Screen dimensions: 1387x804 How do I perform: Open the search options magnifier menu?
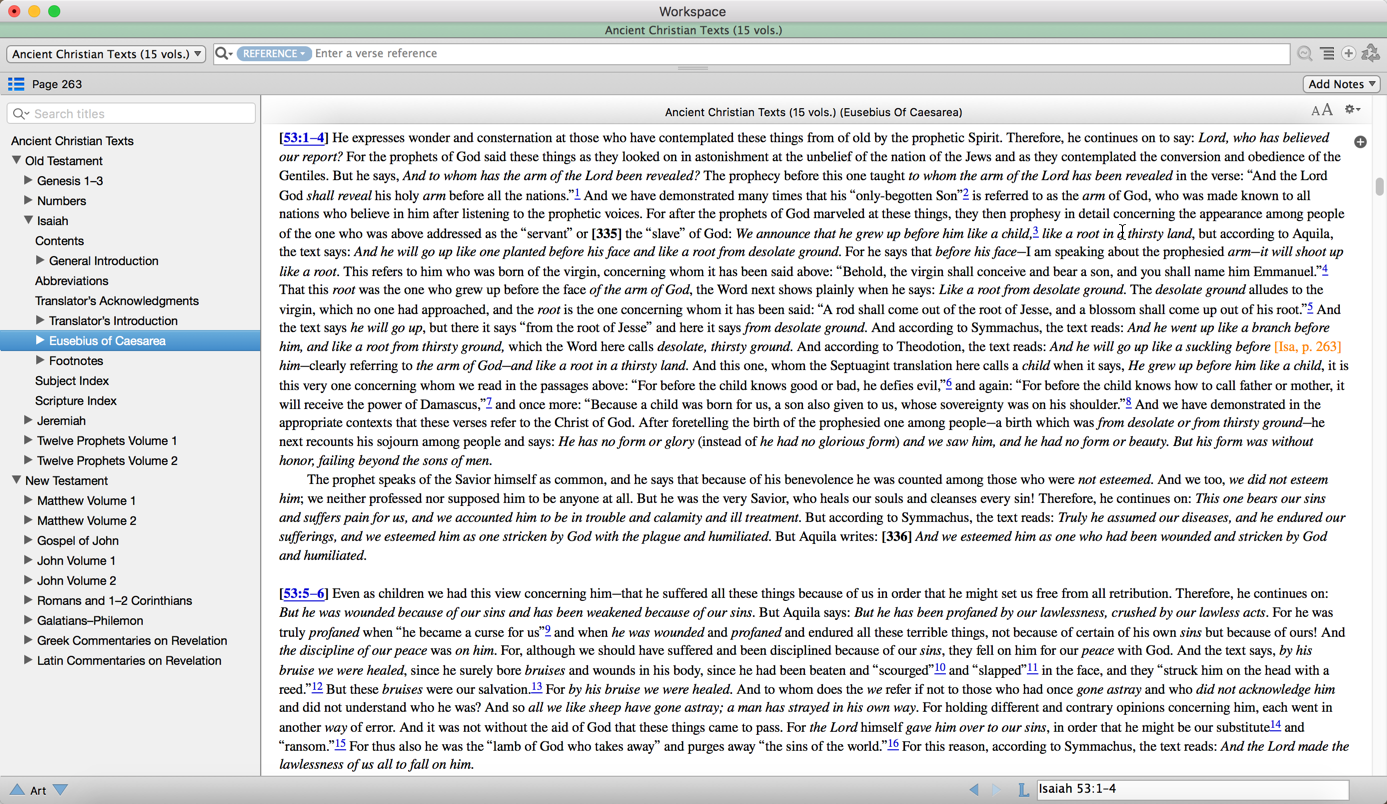(x=224, y=54)
